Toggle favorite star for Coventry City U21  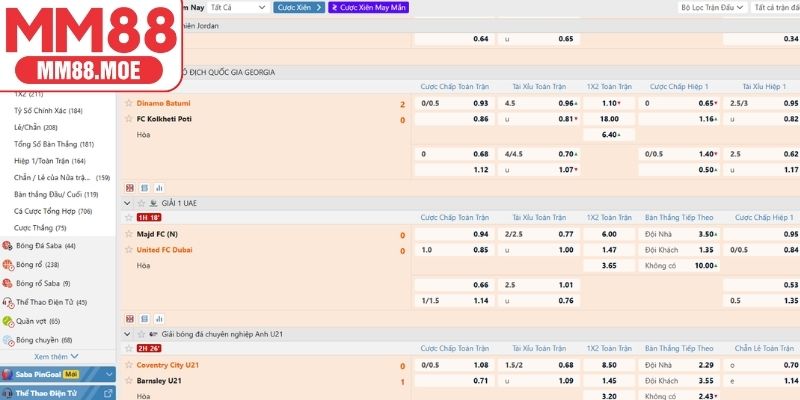(128, 364)
